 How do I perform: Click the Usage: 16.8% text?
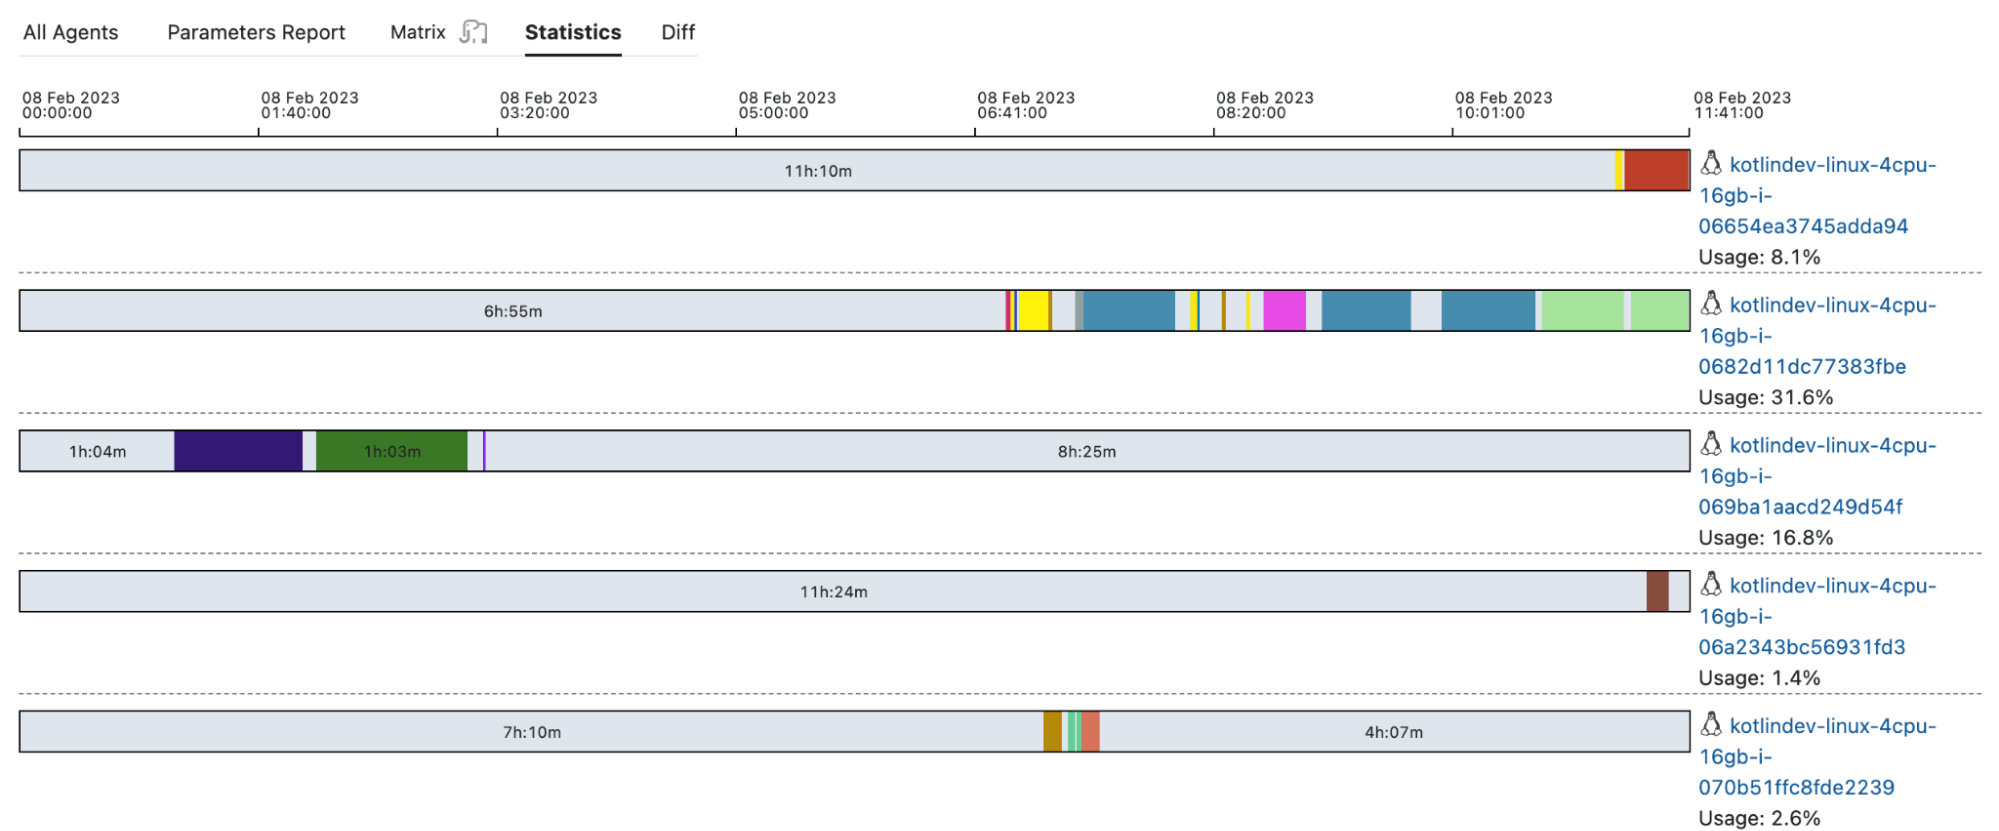pyautogui.click(x=1766, y=537)
